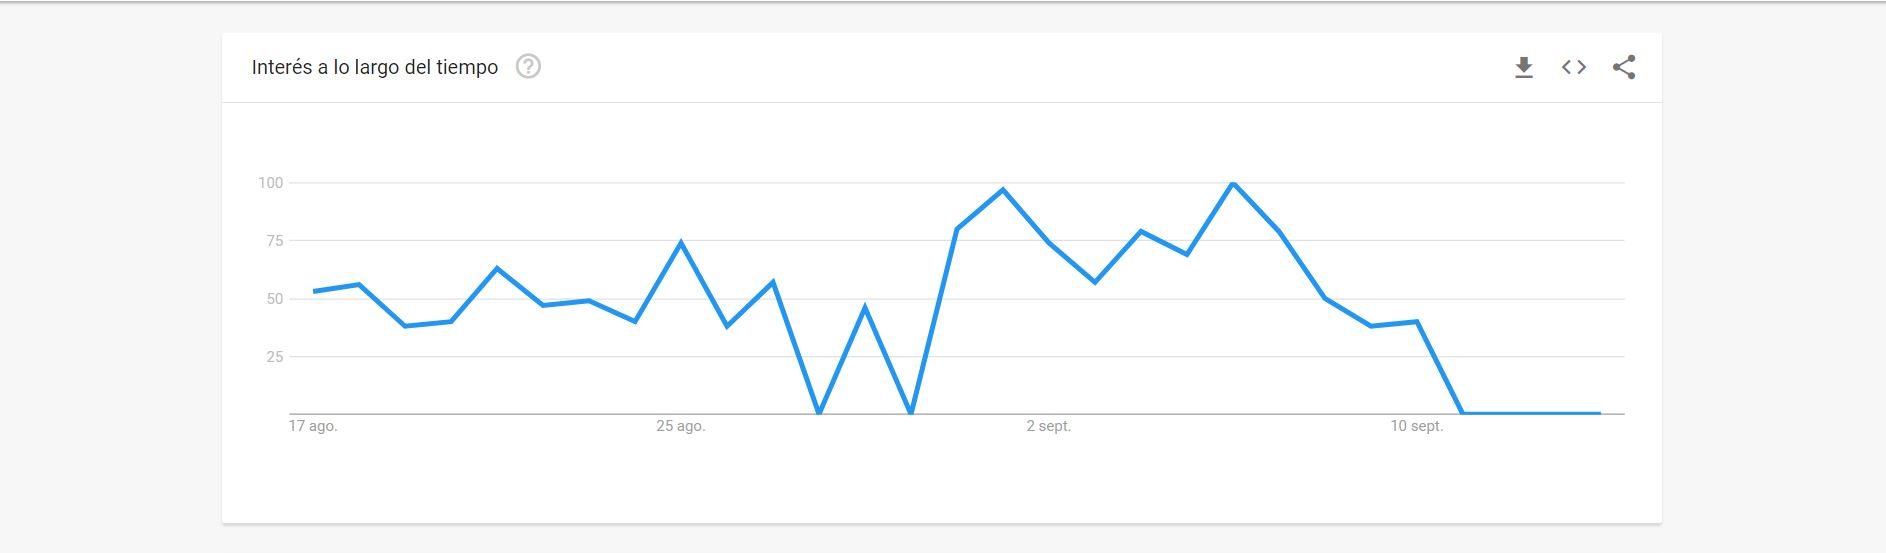Click the flat line end after 10 sept.
1886x553 pixels.
click(1600, 413)
